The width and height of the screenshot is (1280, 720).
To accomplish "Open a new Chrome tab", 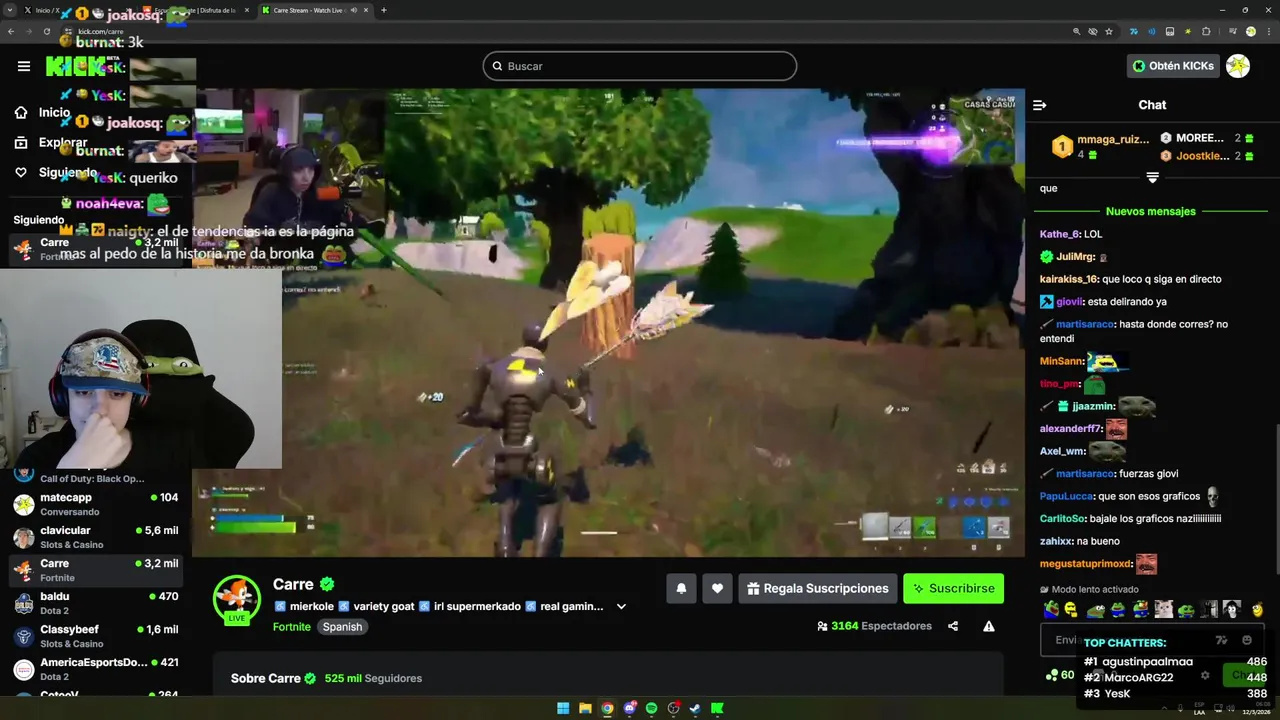I will 384,10.
